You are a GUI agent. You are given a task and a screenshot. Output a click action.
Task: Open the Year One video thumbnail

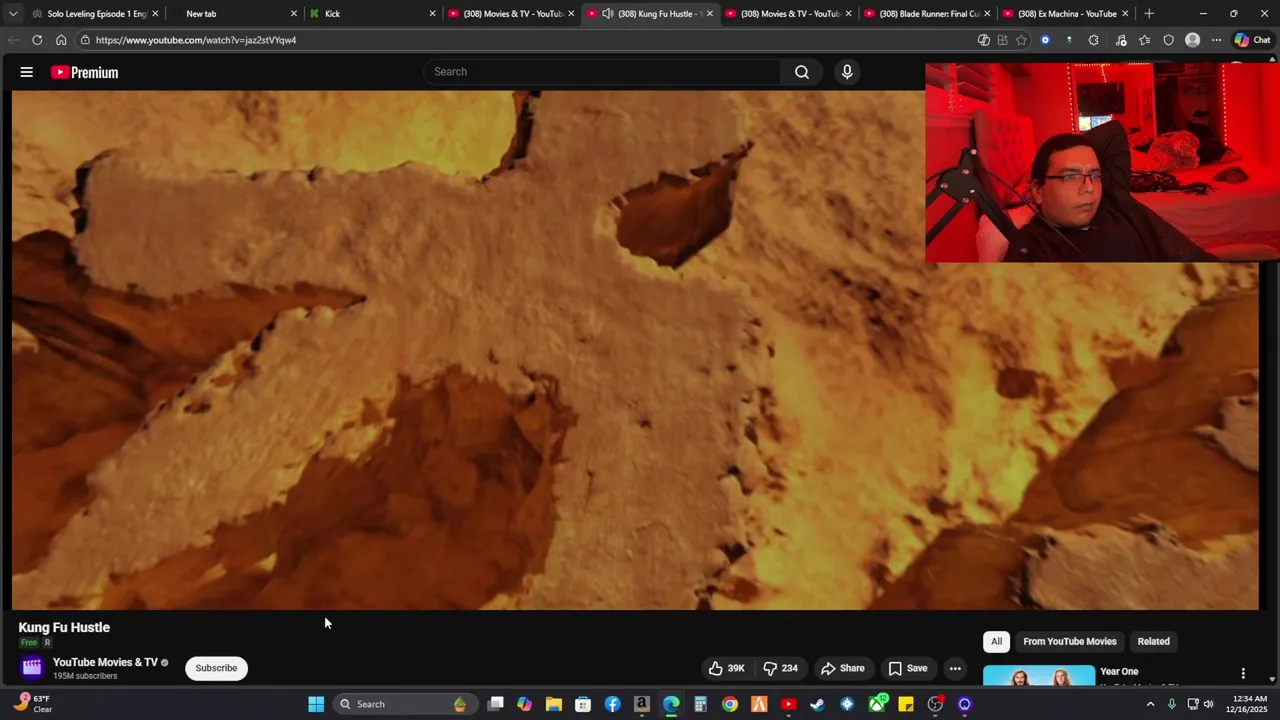(1038, 677)
